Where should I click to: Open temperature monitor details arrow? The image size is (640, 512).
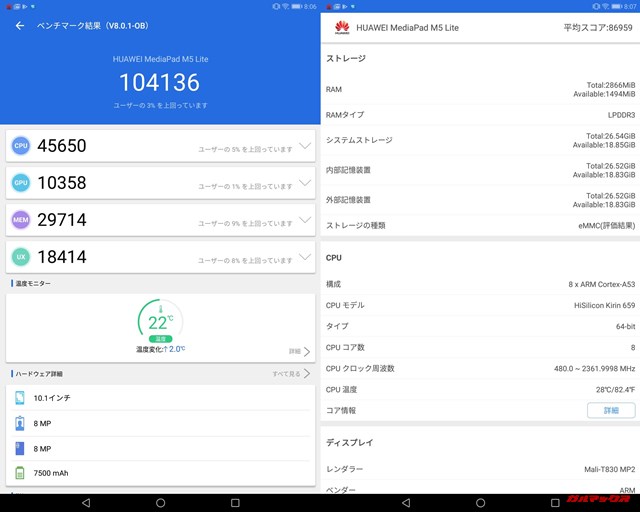point(307,352)
